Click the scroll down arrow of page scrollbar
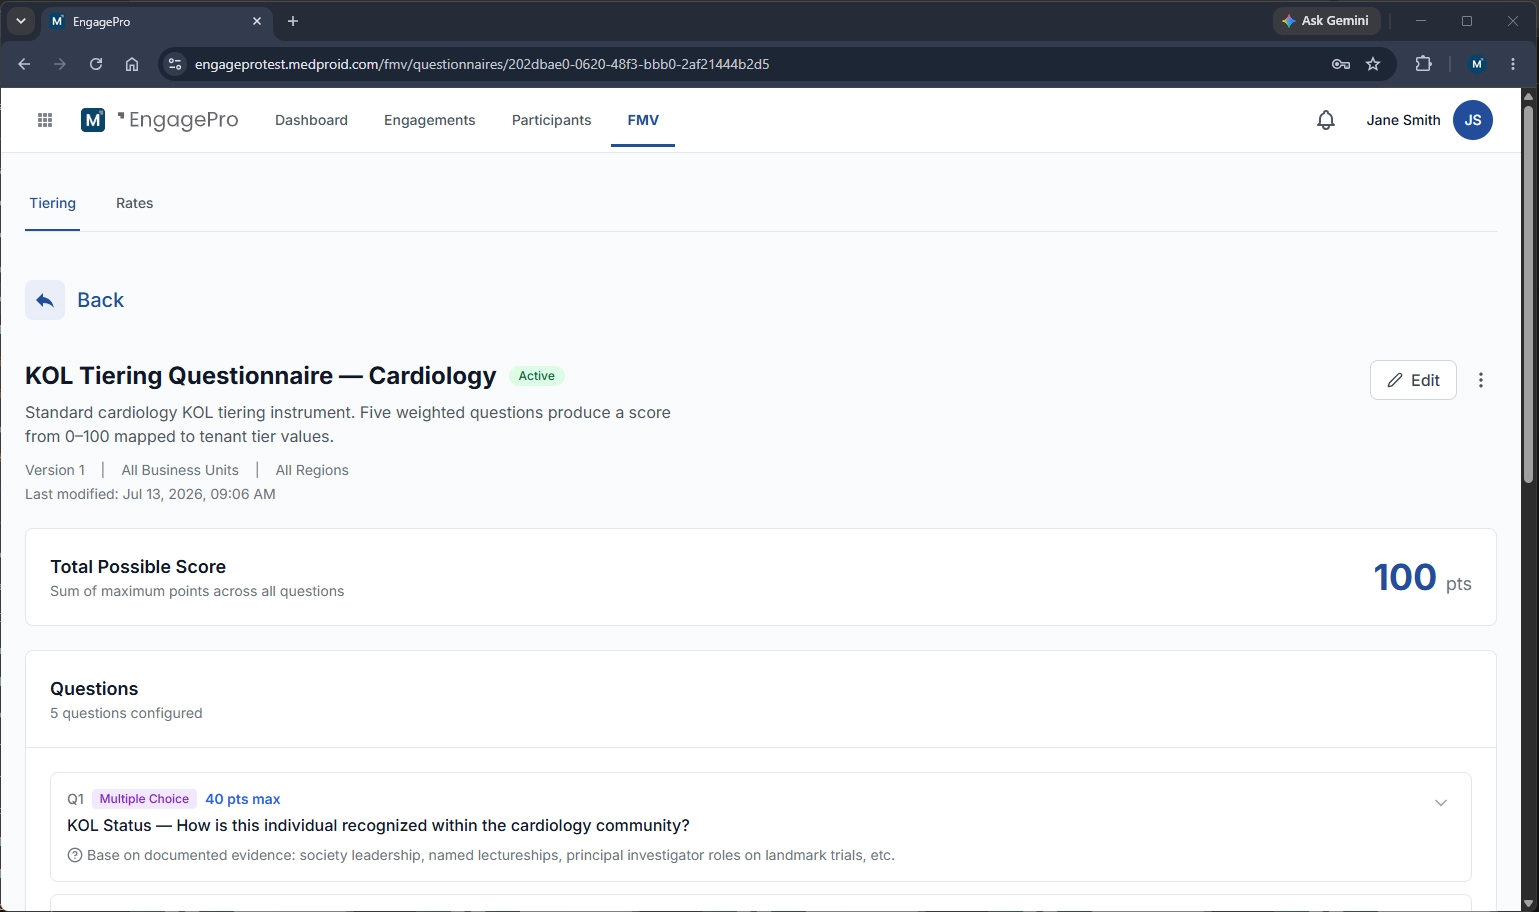The height and width of the screenshot is (912, 1539). click(1528, 904)
